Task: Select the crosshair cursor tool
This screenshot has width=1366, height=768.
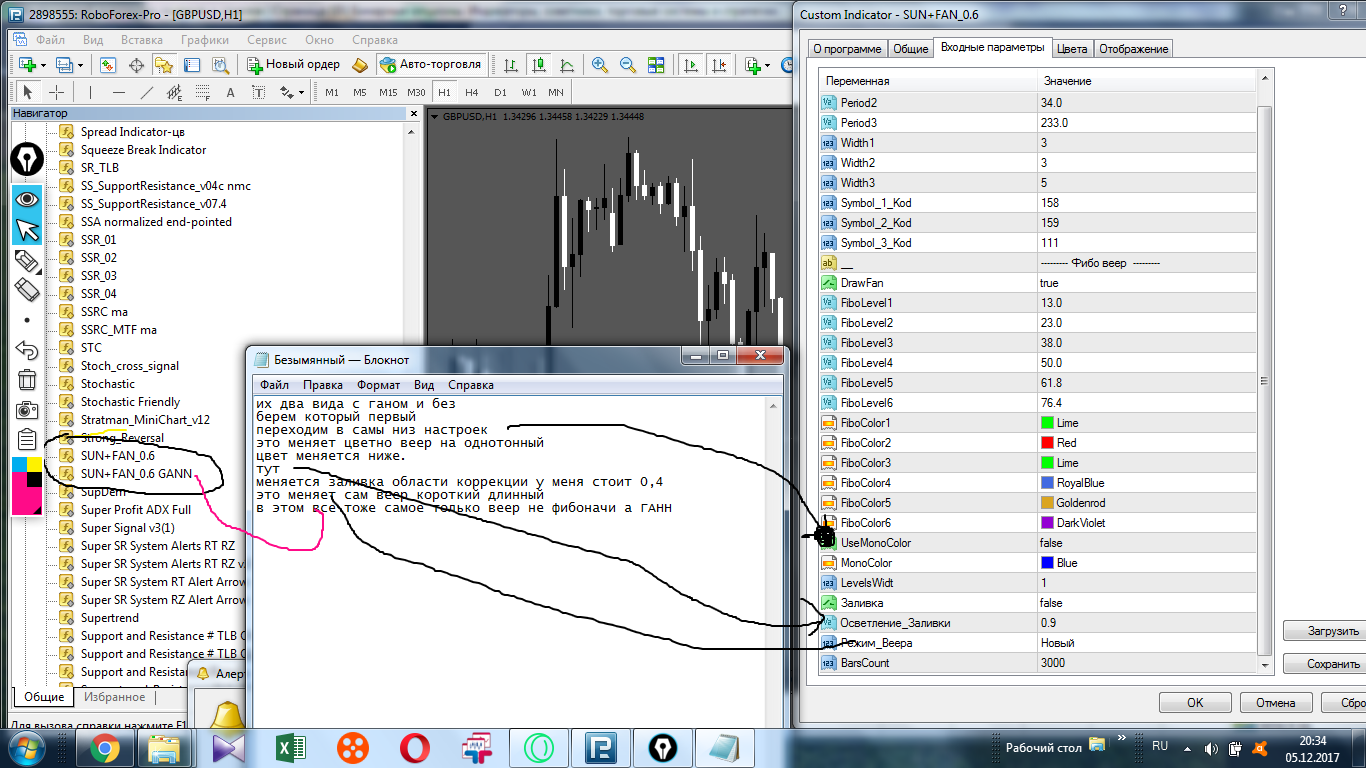Action: coord(57,92)
